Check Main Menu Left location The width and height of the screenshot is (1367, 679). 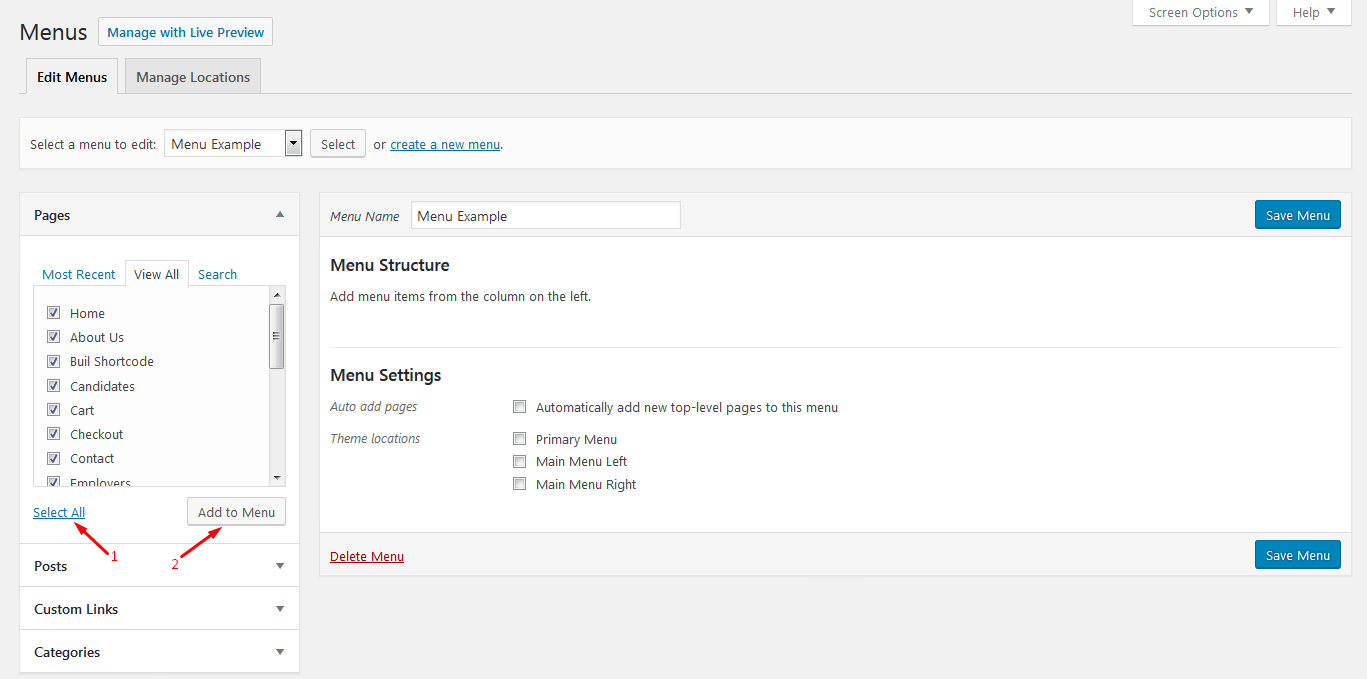tap(520, 462)
